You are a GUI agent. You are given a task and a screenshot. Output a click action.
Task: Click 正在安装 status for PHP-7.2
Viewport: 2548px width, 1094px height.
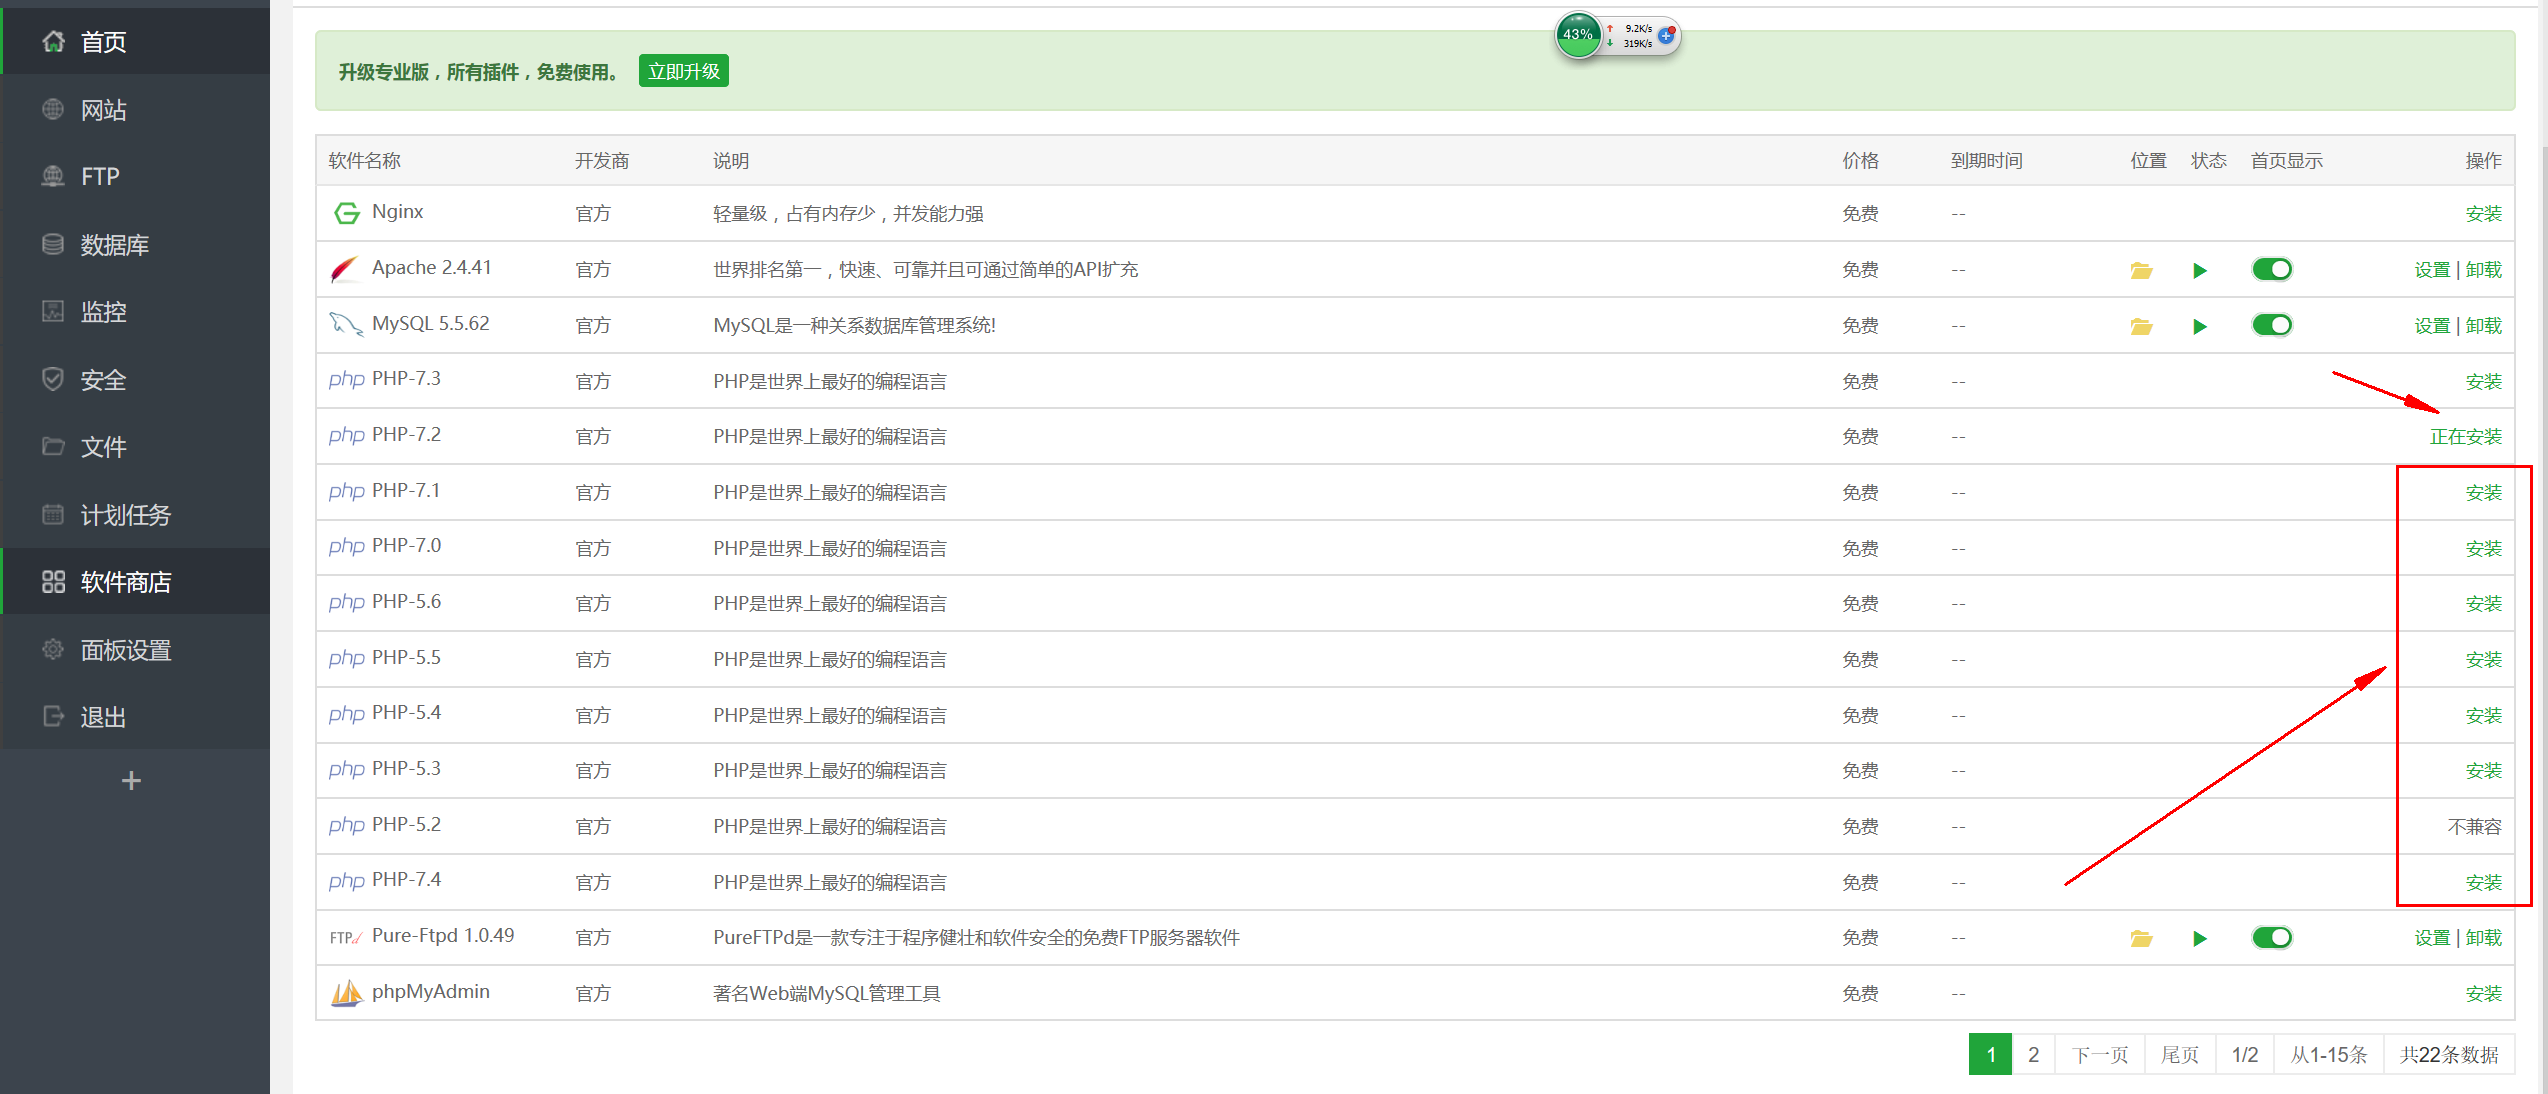(2466, 436)
